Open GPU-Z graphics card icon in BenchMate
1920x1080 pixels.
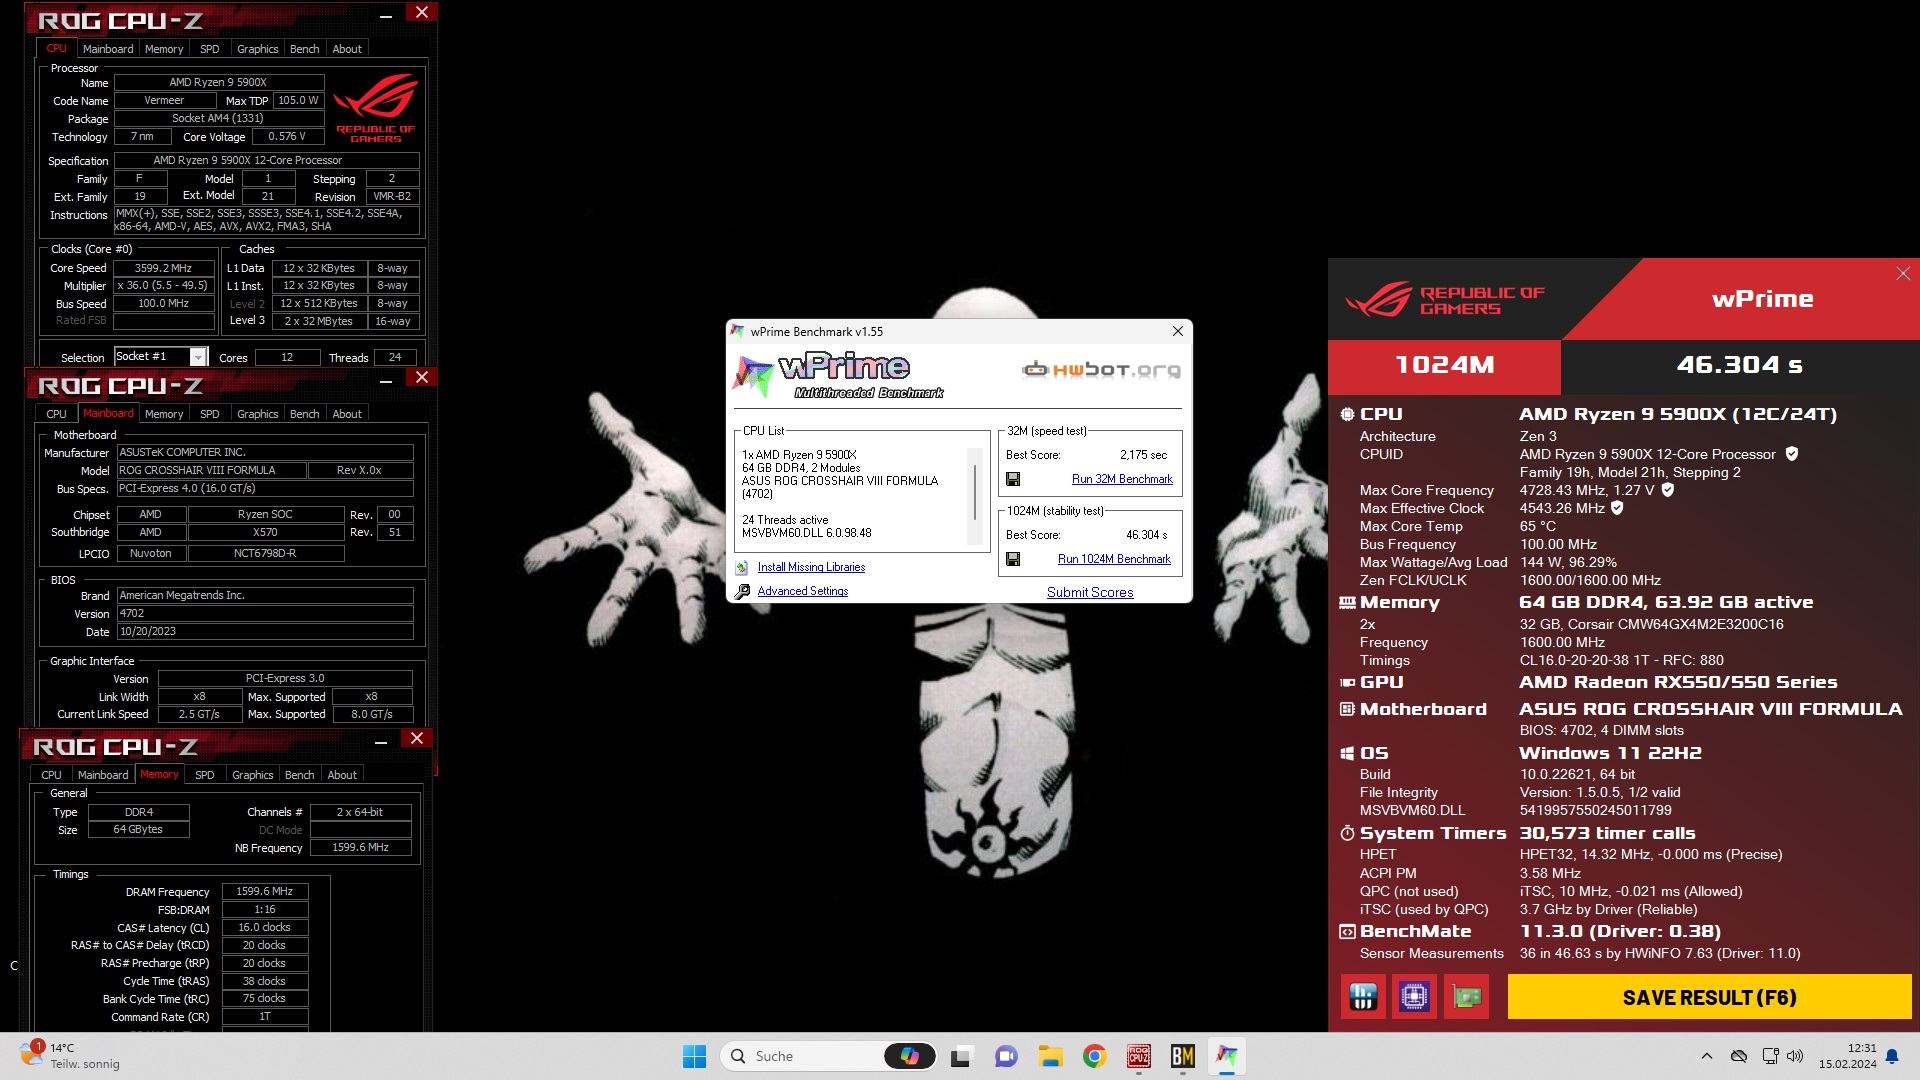pos(1466,997)
